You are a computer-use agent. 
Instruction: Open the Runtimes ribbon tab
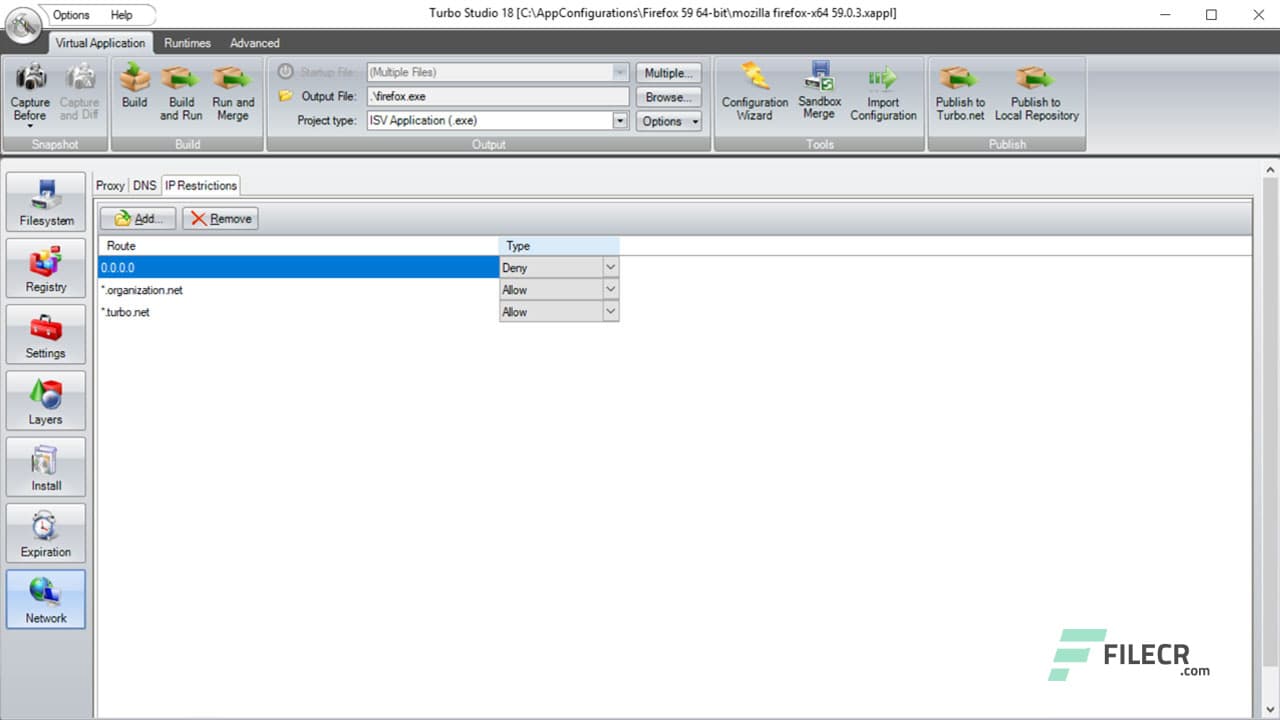click(x=187, y=43)
